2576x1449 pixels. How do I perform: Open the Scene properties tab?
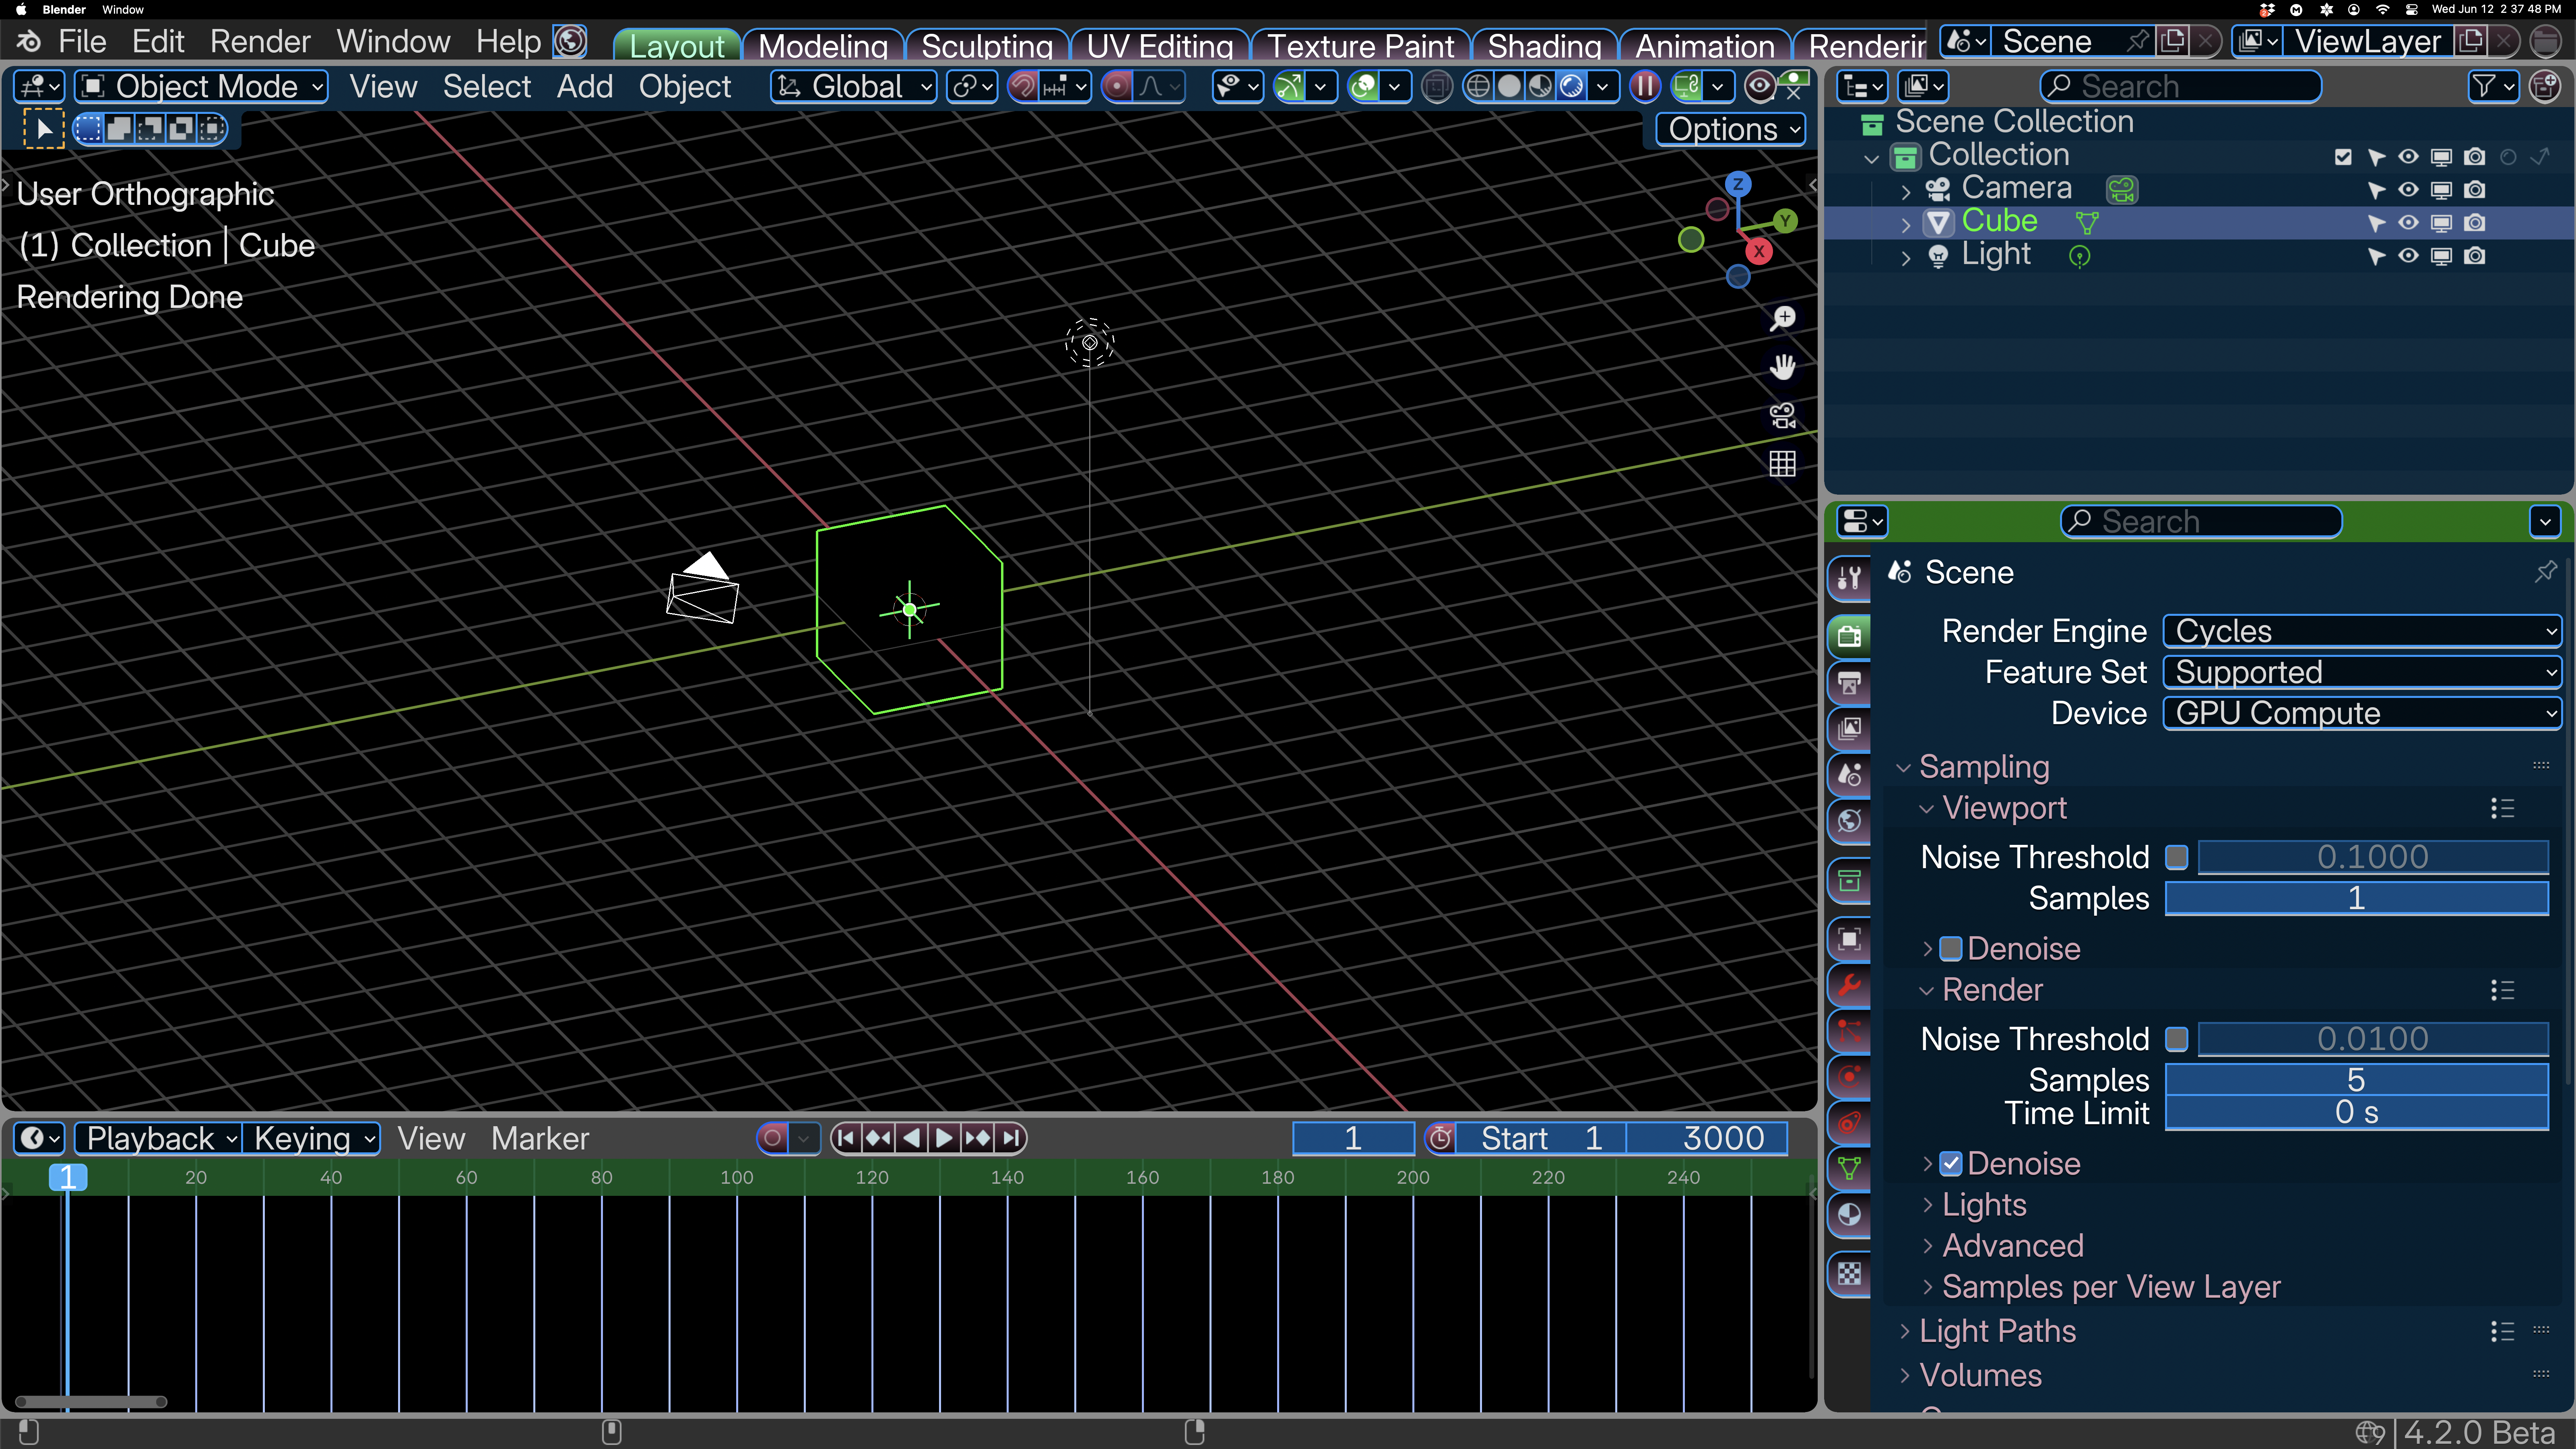pos(1849,775)
